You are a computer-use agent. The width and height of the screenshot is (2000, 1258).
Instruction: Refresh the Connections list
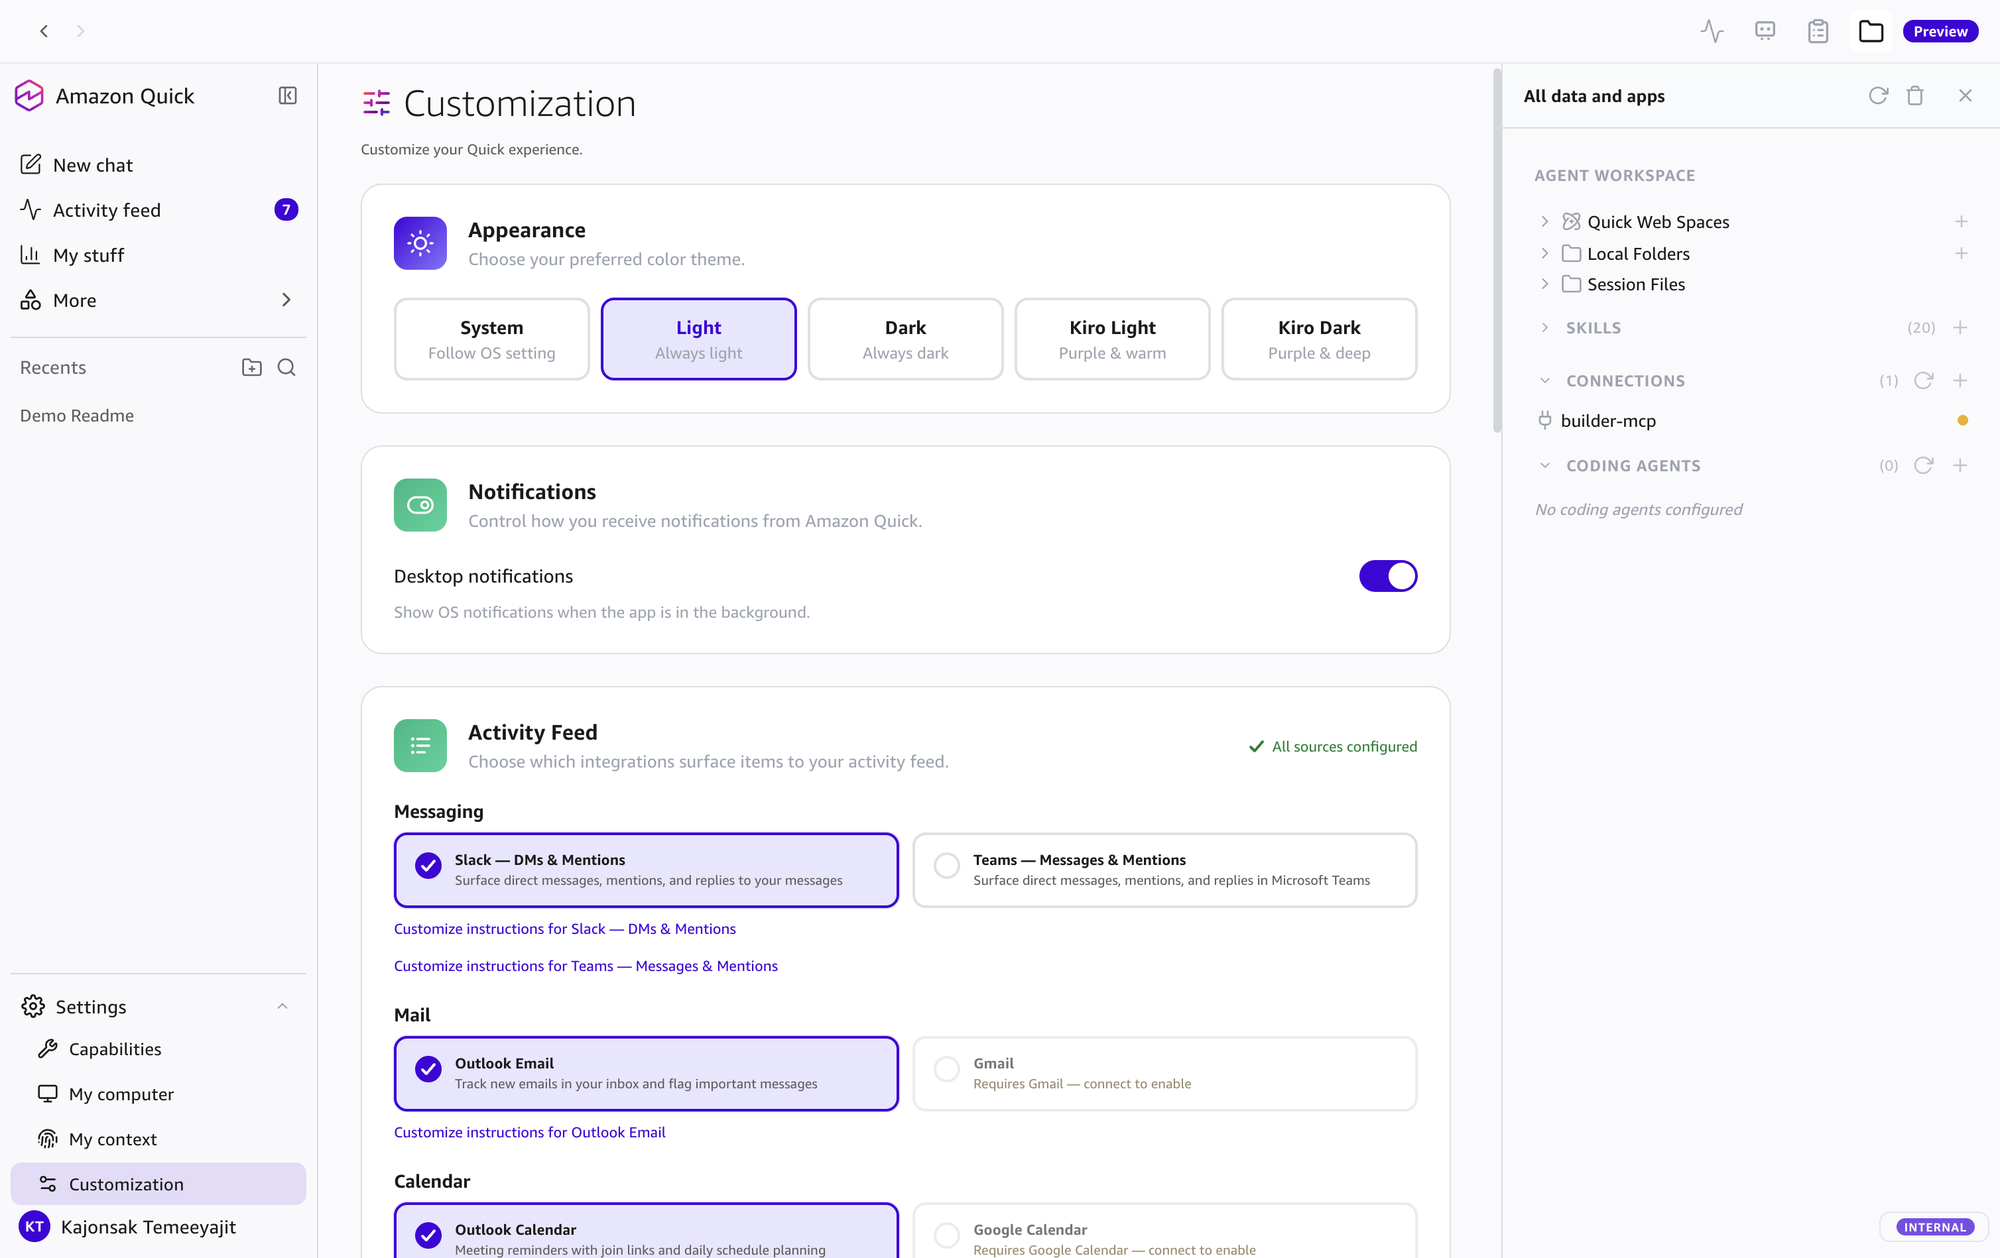click(1923, 381)
